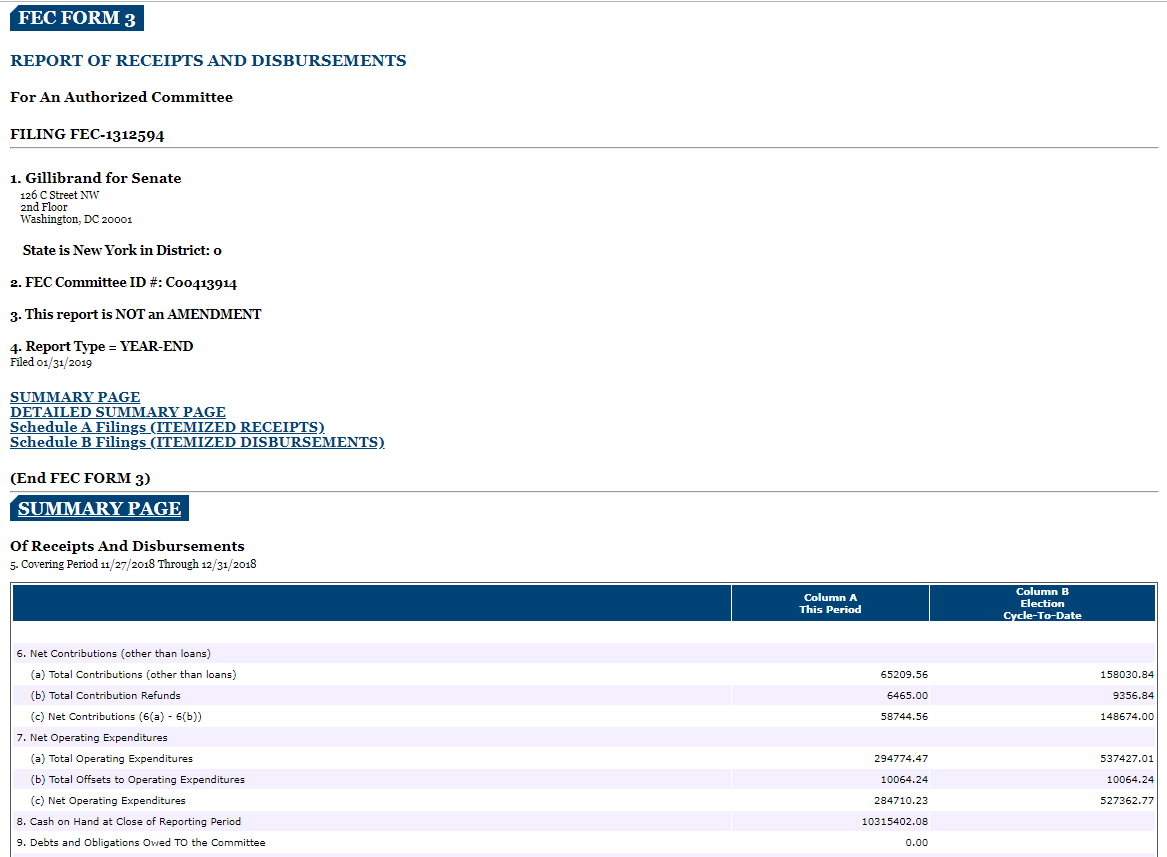Screen dimensions: 1167x857
Task: Click Debts and Obligations Owed TO the Committee
Action: point(141,843)
